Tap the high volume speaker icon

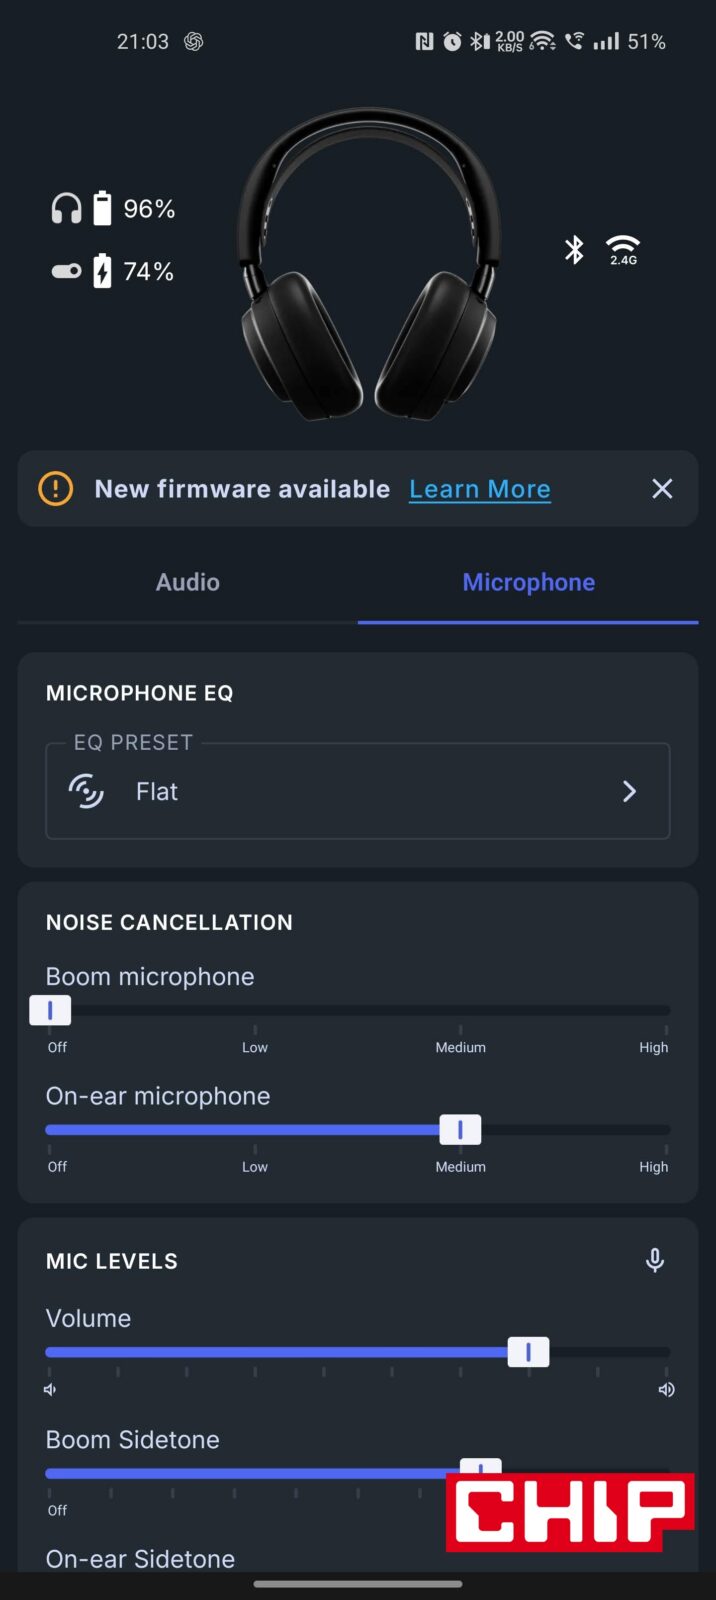pos(666,1390)
